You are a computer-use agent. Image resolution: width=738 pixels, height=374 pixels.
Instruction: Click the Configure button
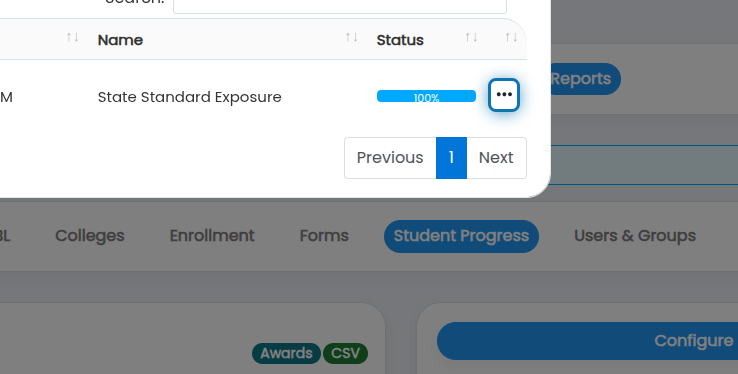click(x=587, y=341)
